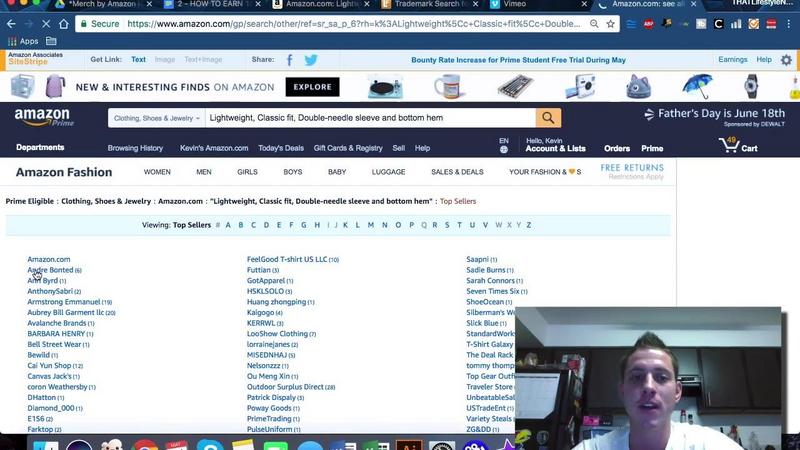800x450 pixels.
Task: Expand the Departments menu
Action: coord(40,147)
